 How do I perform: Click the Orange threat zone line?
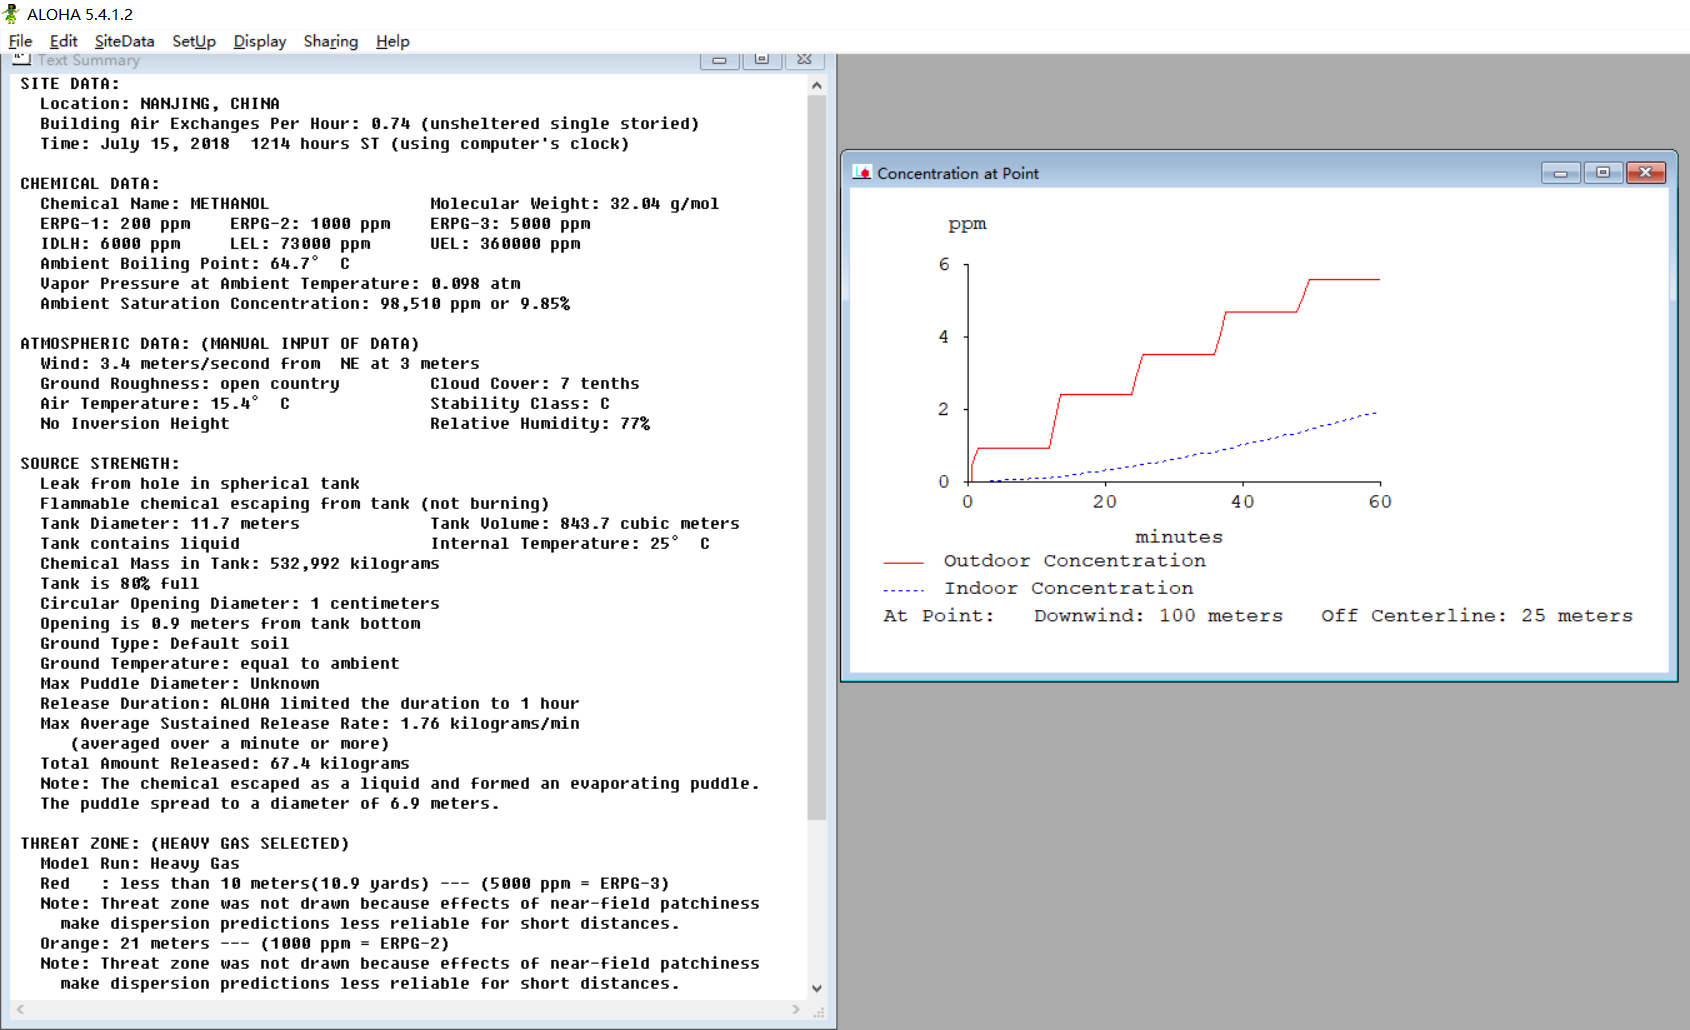245,944
